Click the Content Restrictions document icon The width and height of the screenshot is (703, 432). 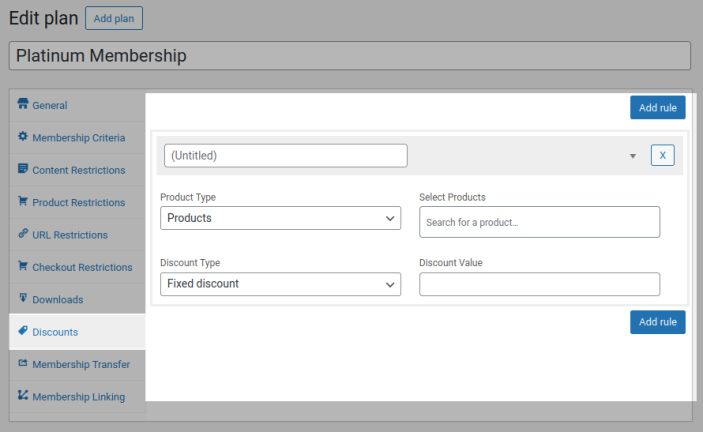[23, 168]
